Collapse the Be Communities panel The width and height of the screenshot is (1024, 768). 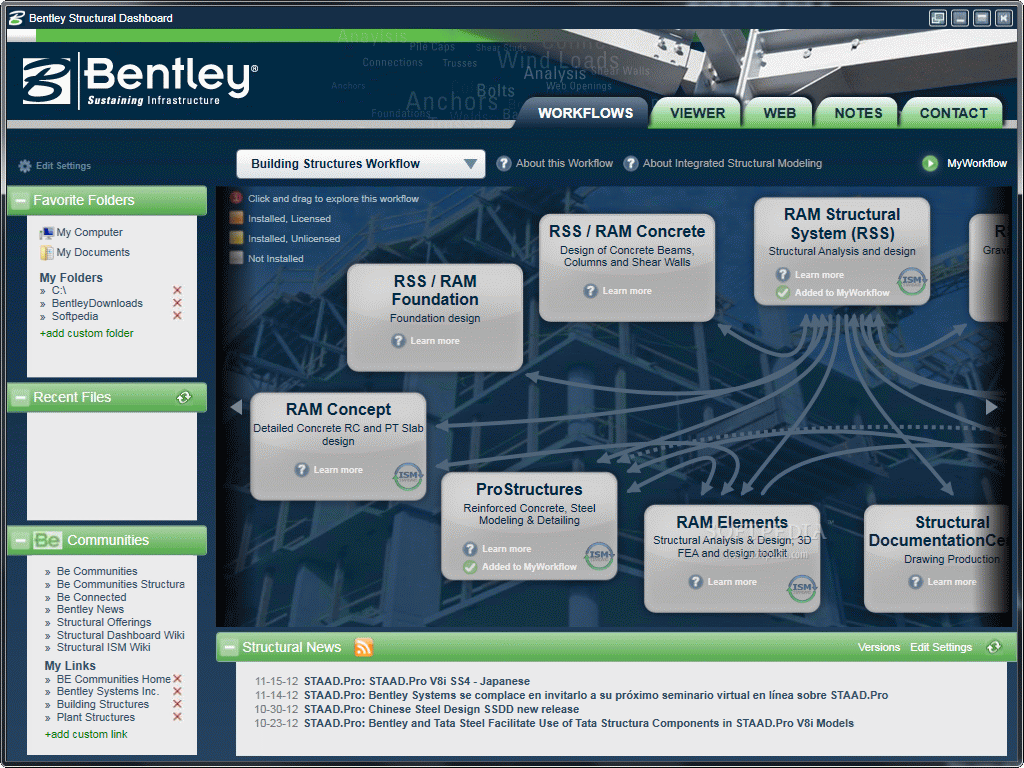[x=20, y=541]
